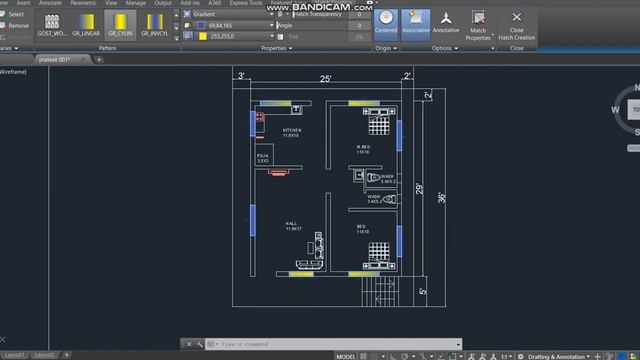Click the annotation auto-scale icon
The image size is (640, 360).
[x=482, y=357]
